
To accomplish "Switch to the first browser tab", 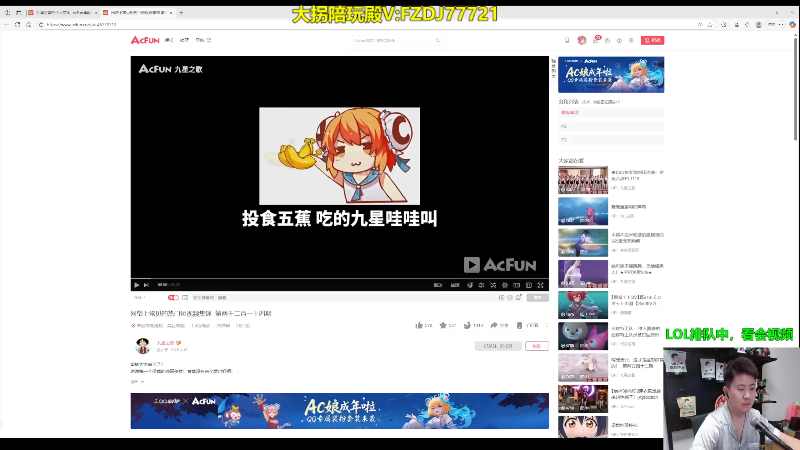I will (x=61, y=12).
